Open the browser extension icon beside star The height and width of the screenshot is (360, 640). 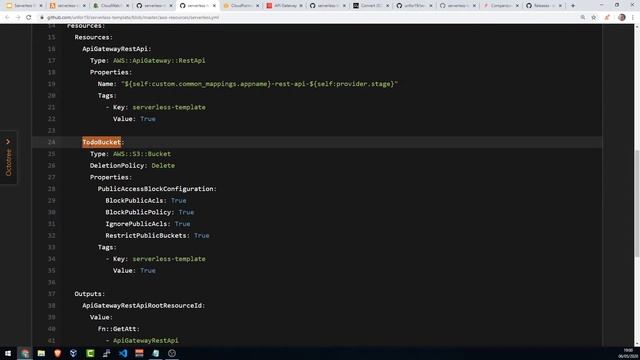tap(607, 18)
